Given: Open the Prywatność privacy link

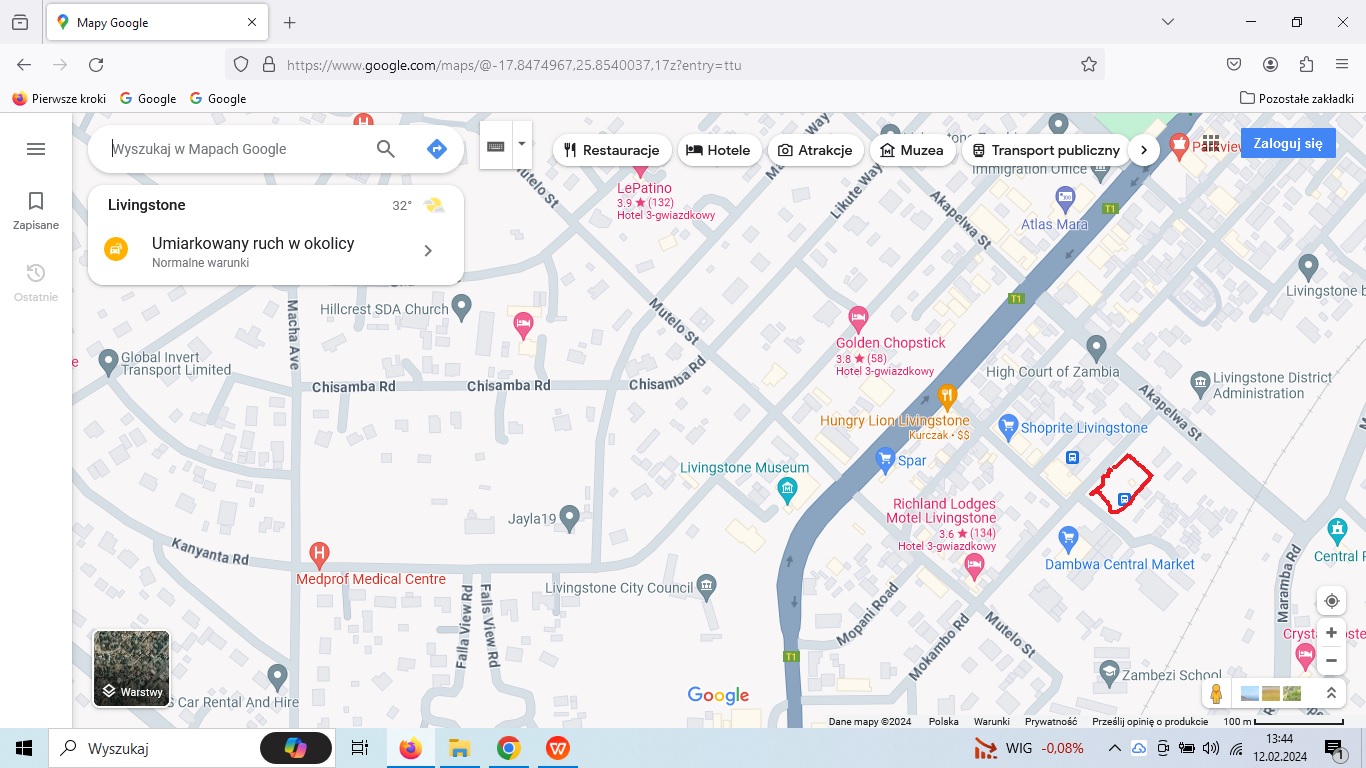Looking at the screenshot, I should pyautogui.click(x=1051, y=721).
